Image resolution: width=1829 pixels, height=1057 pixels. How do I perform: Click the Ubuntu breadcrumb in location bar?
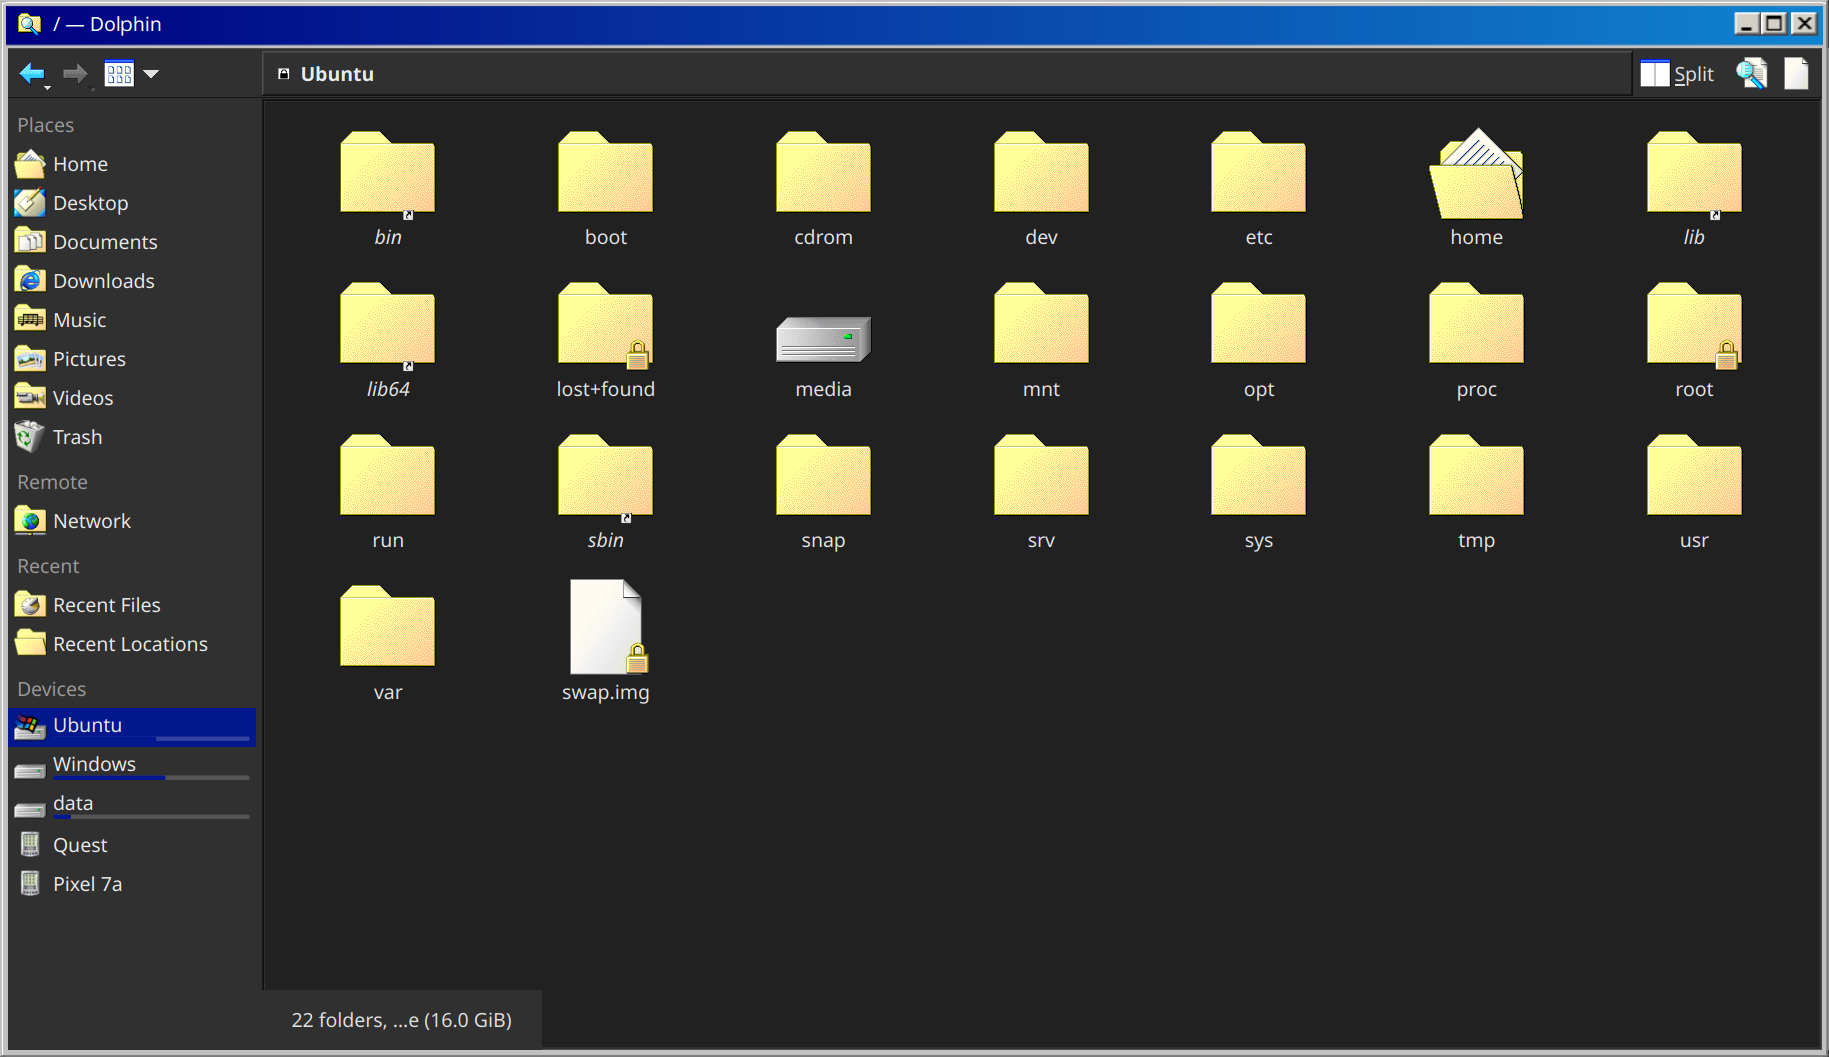tap(336, 74)
